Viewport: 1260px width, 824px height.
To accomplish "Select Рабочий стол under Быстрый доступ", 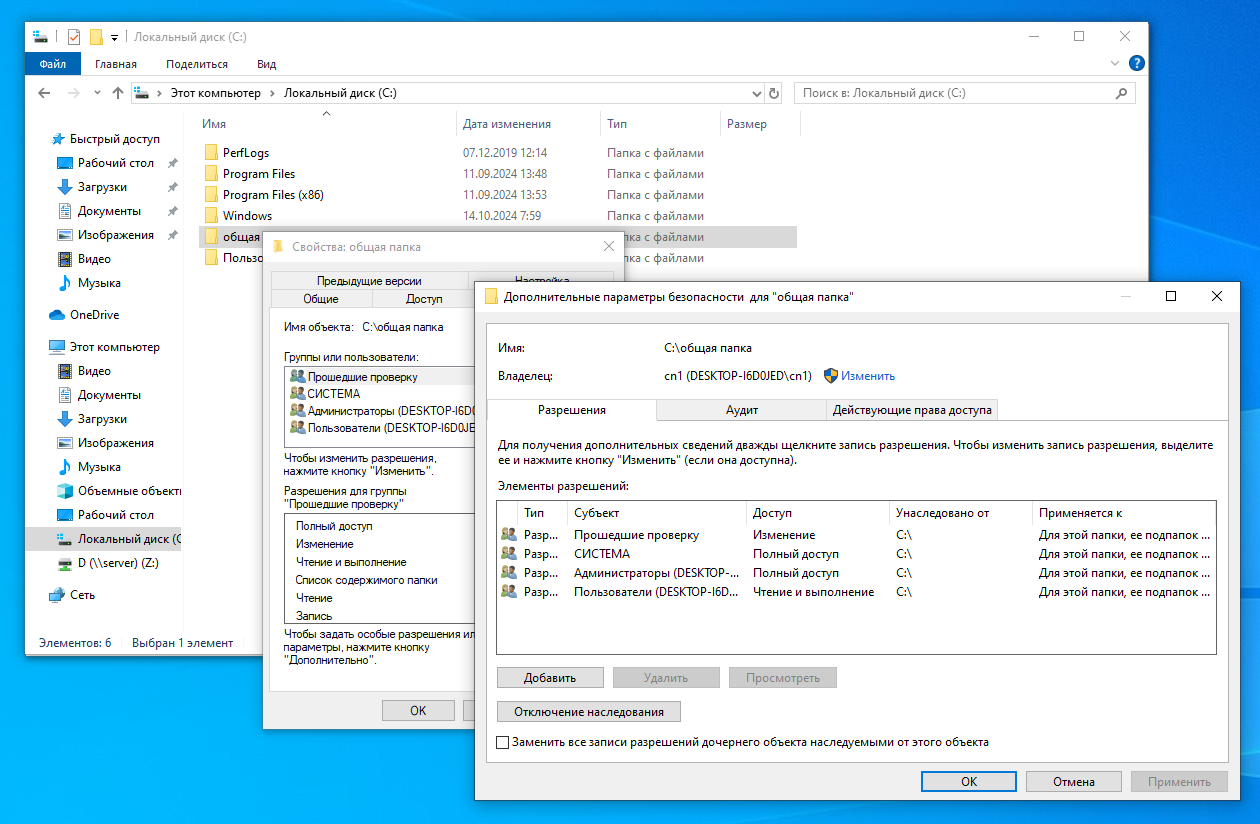I will click(x=116, y=163).
